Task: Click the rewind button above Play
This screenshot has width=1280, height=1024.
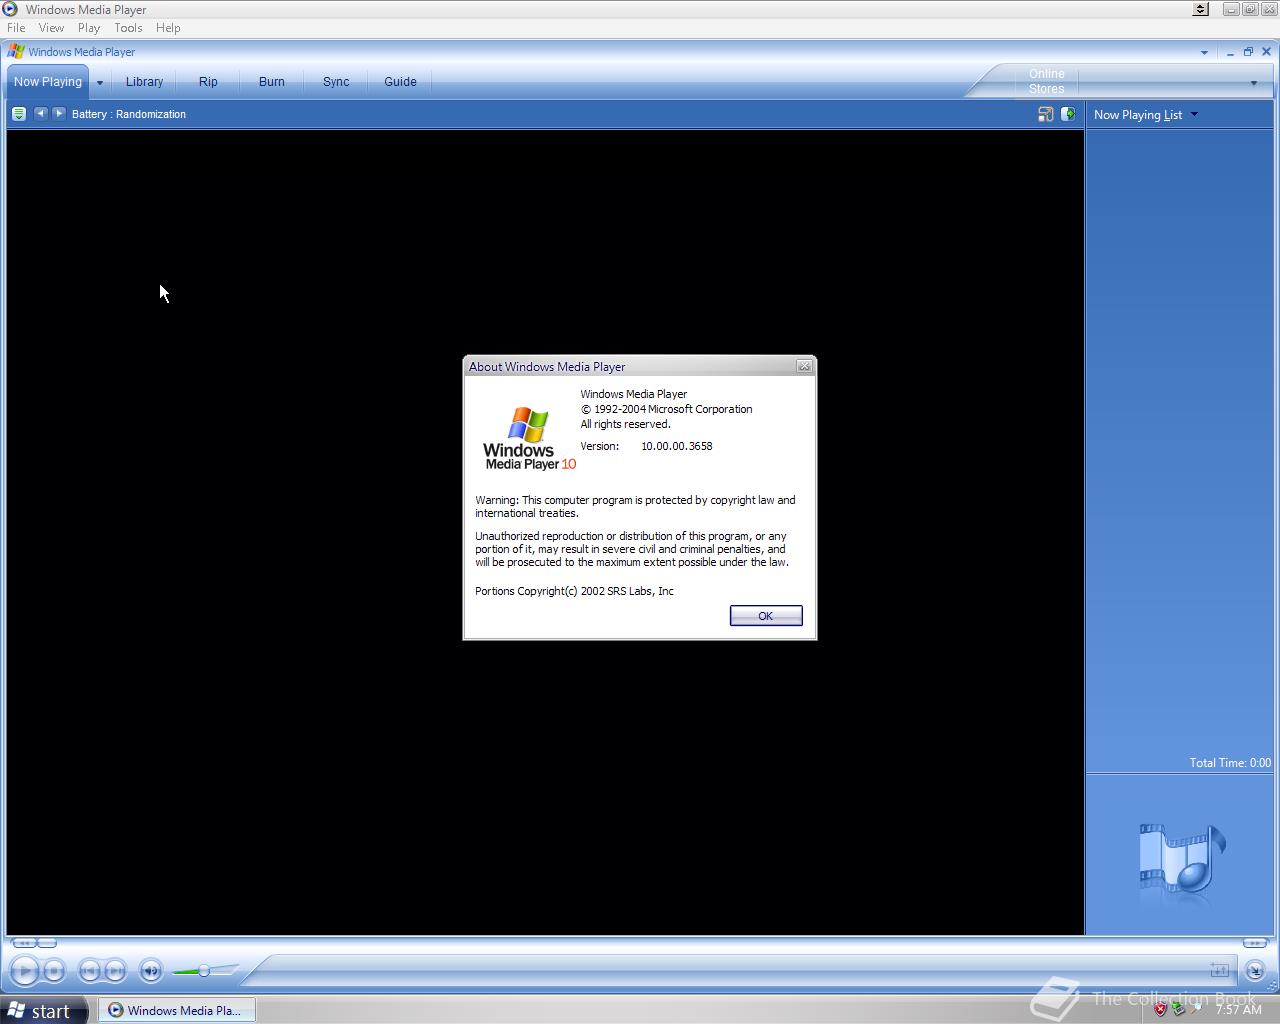Action: (x=25, y=943)
